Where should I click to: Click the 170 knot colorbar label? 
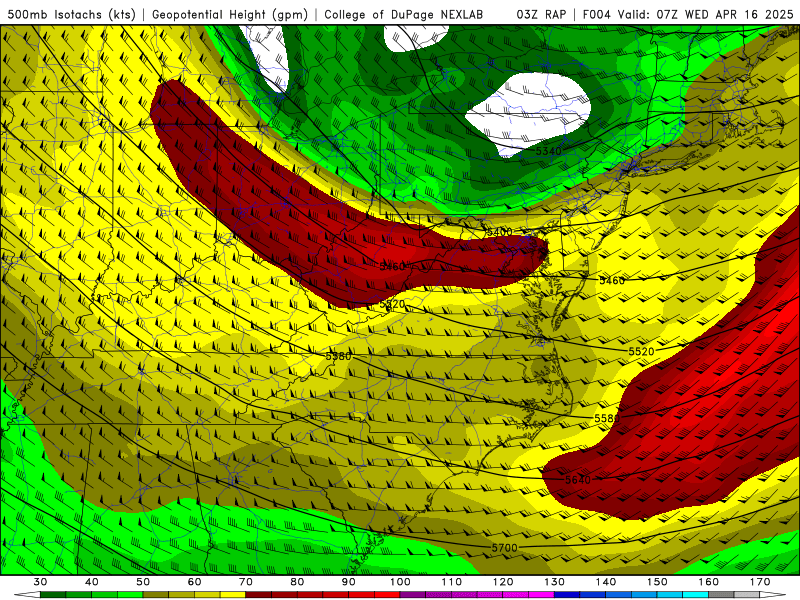click(x=760, y=582)
